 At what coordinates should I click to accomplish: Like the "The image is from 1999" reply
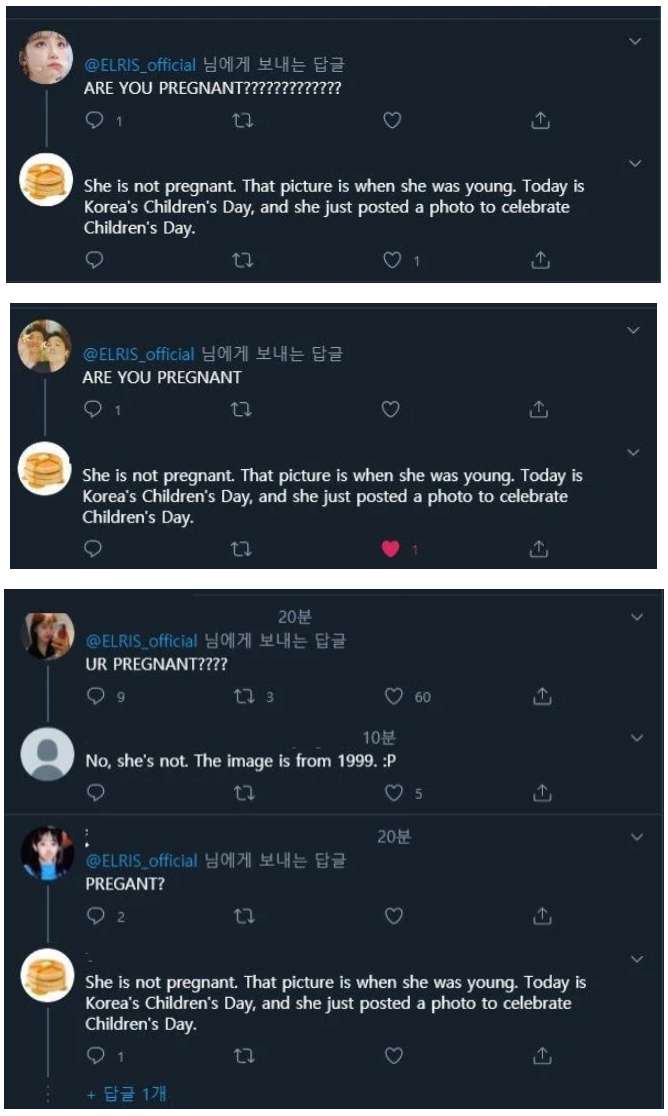point(394,793)
